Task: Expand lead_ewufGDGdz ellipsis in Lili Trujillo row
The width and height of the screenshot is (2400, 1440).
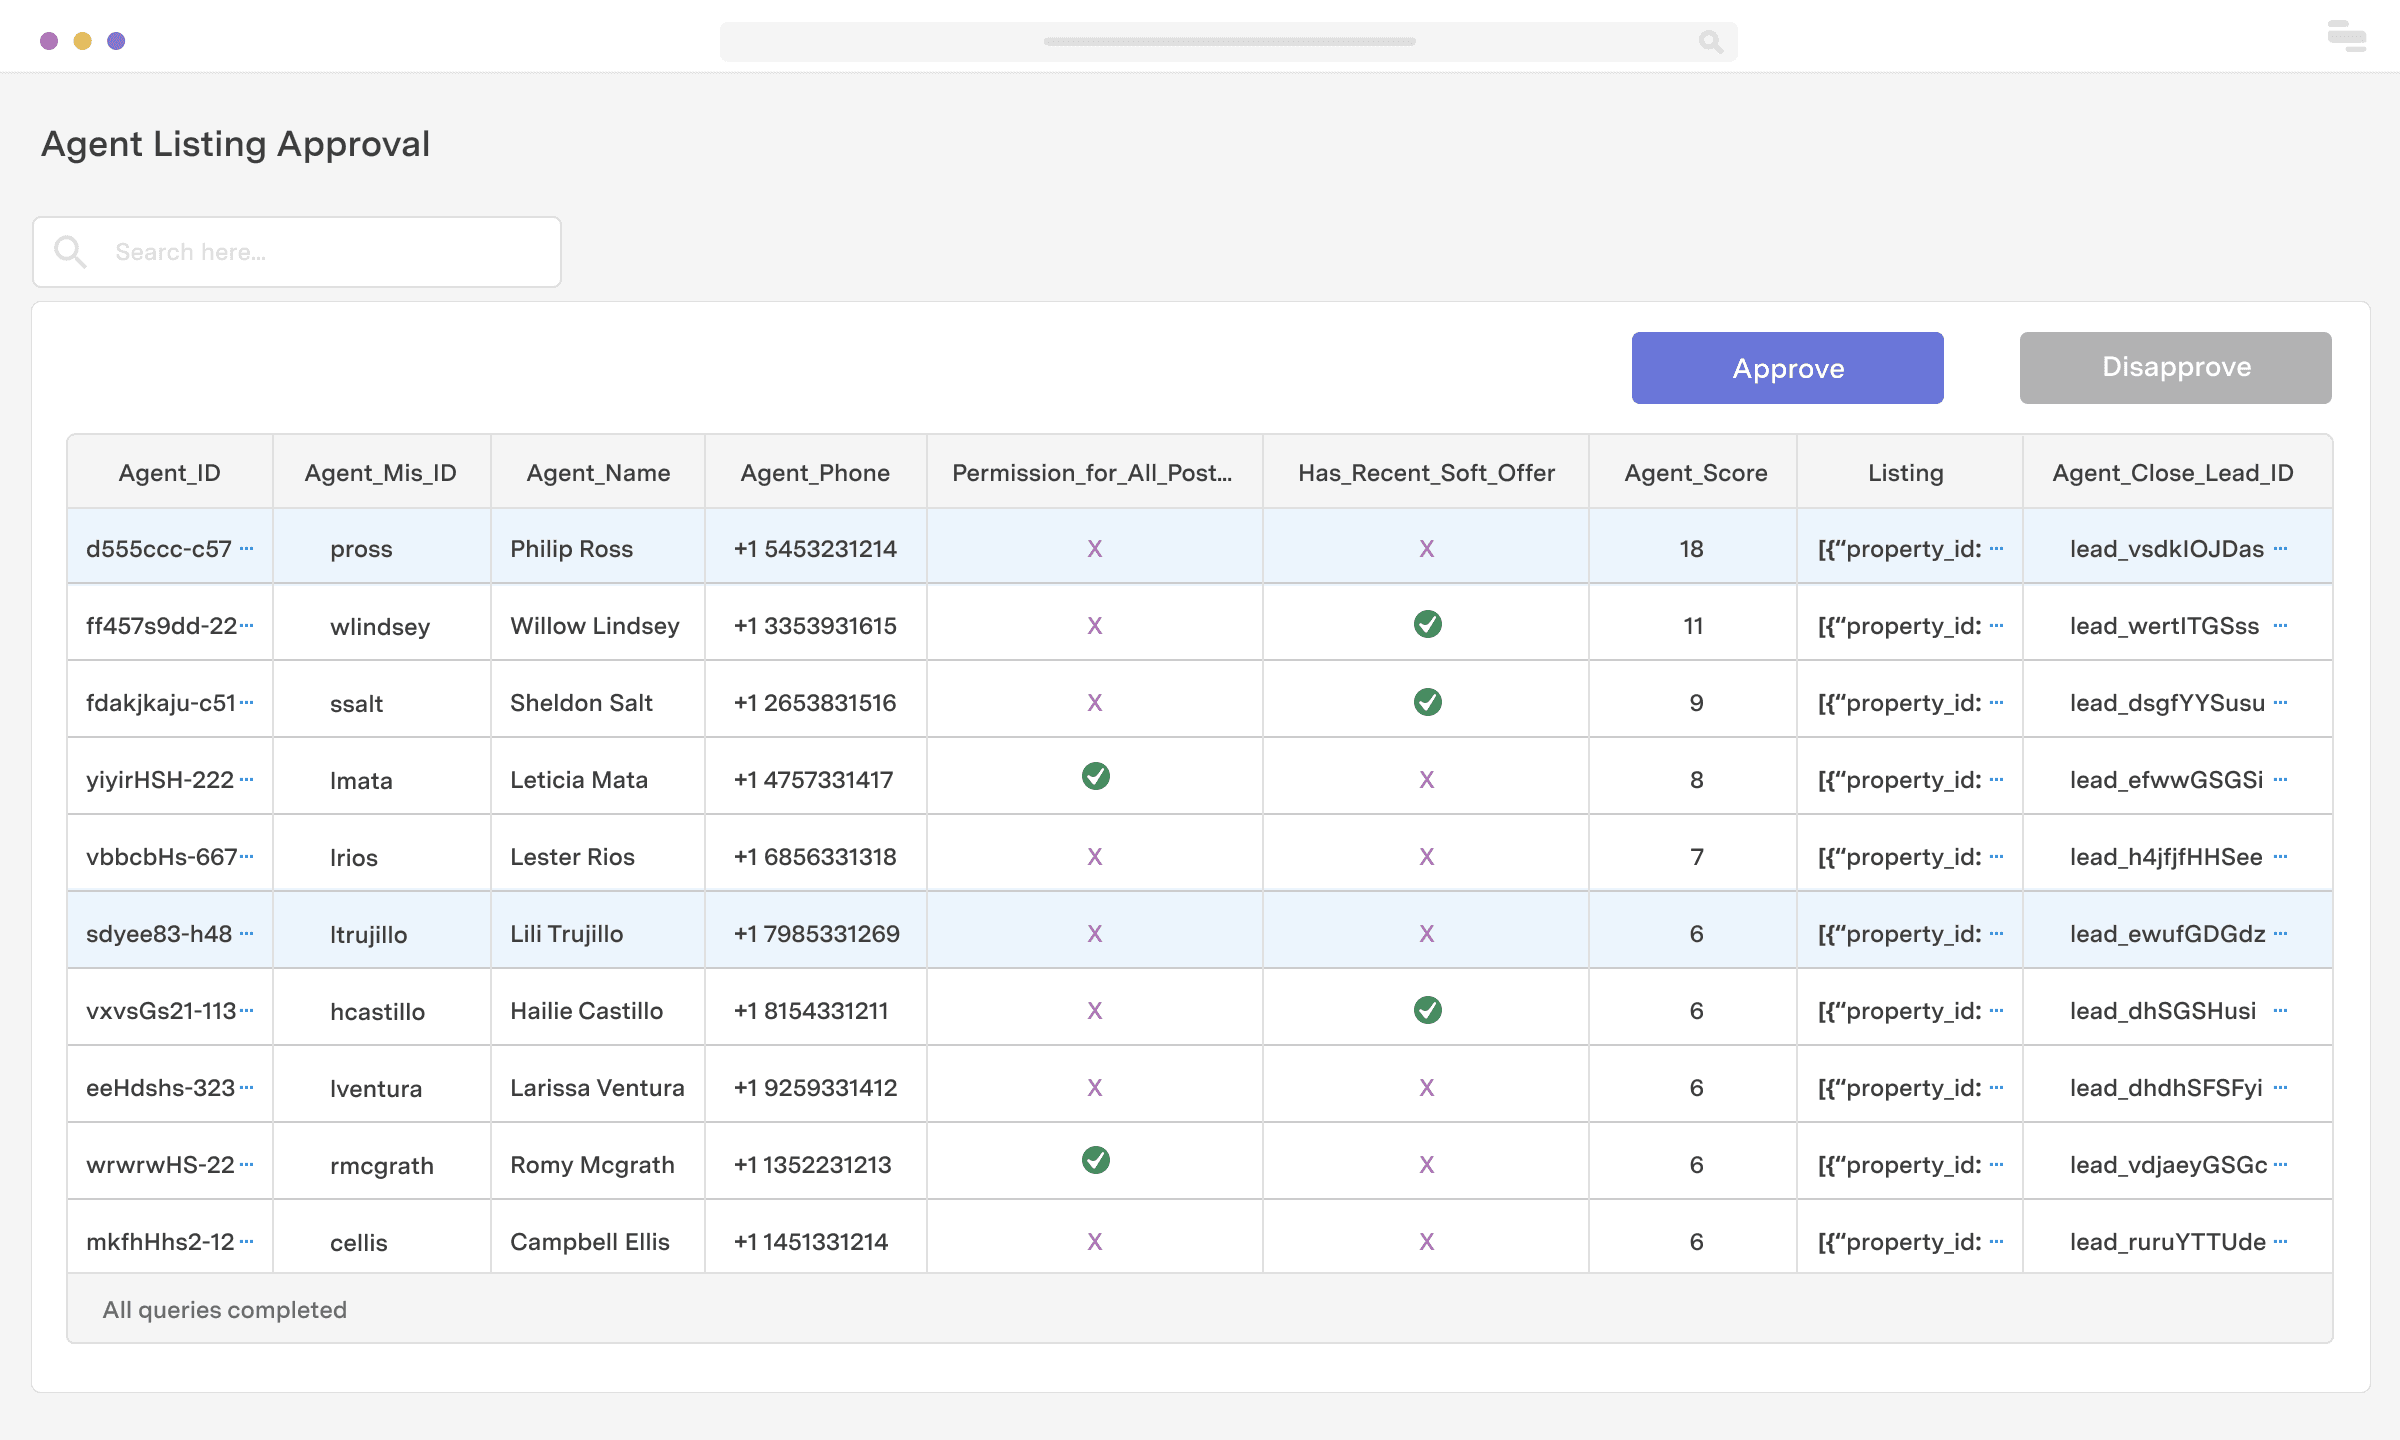Action: point(2280,934)
